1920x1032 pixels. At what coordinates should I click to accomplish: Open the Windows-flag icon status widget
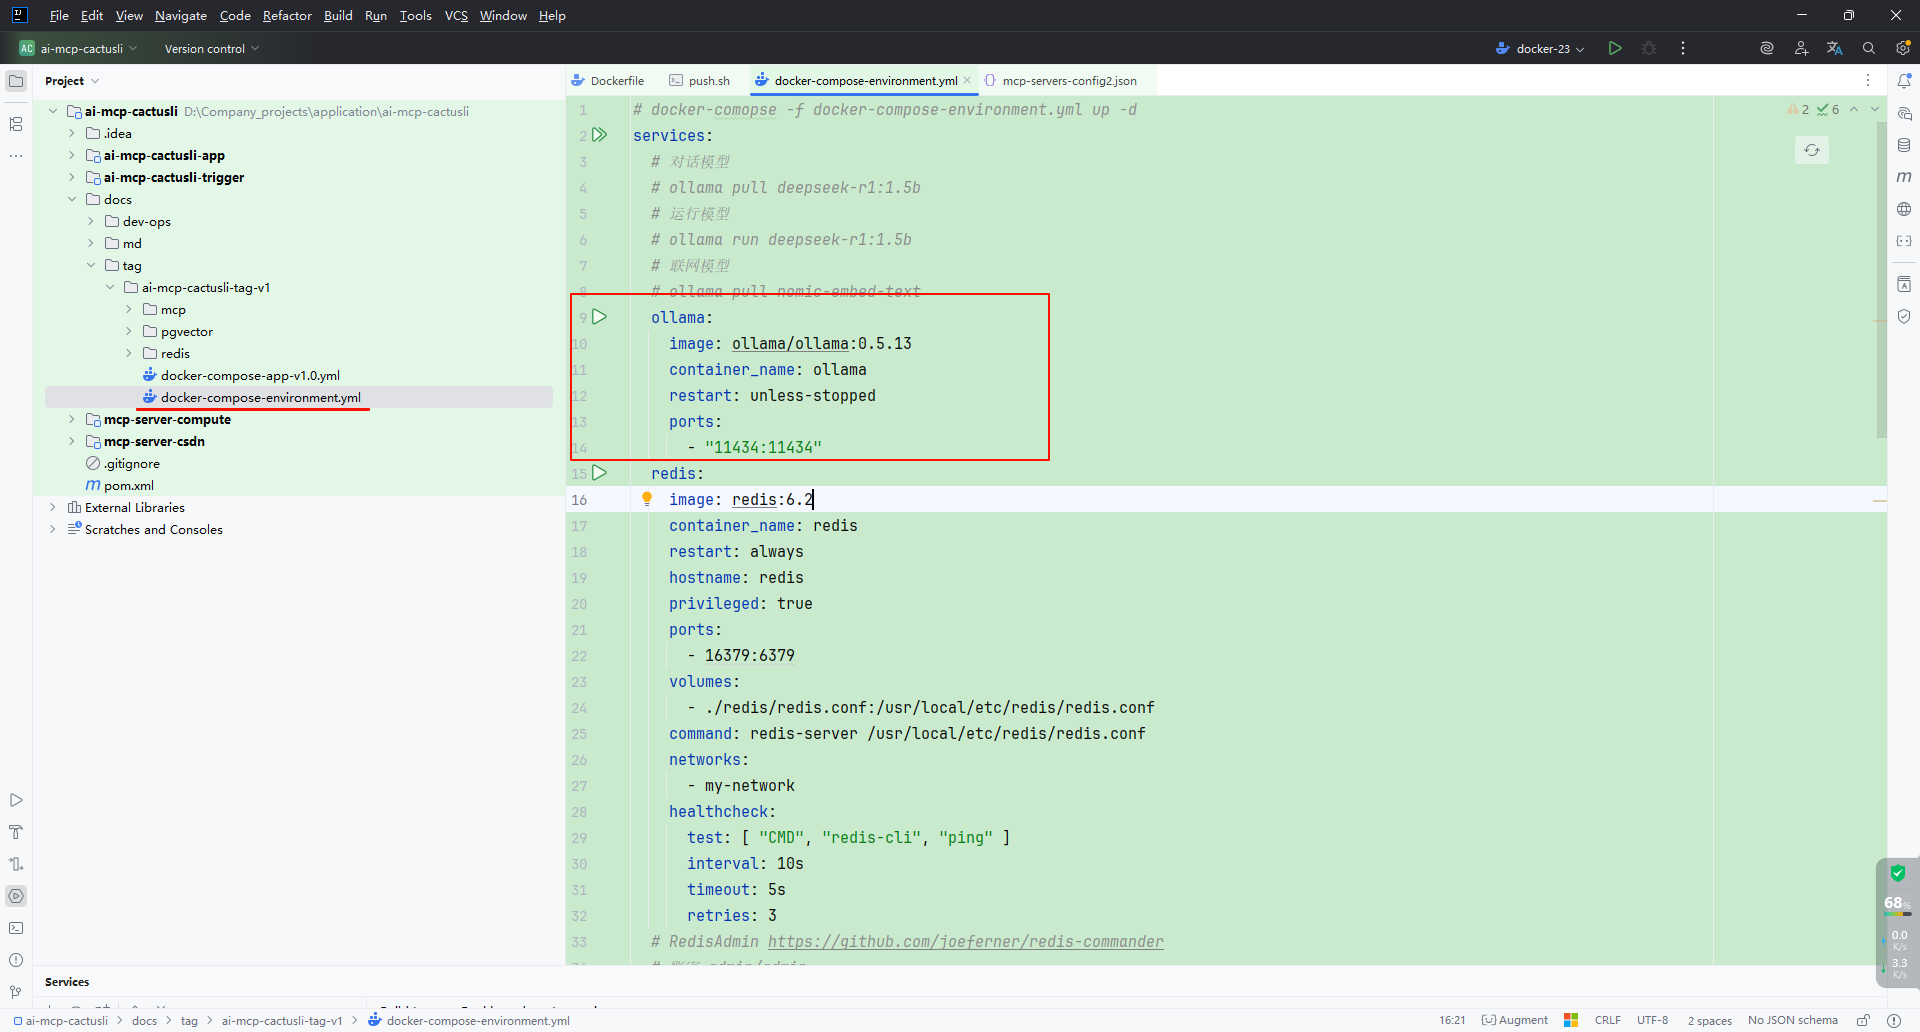click(x=1571, y=1020)
